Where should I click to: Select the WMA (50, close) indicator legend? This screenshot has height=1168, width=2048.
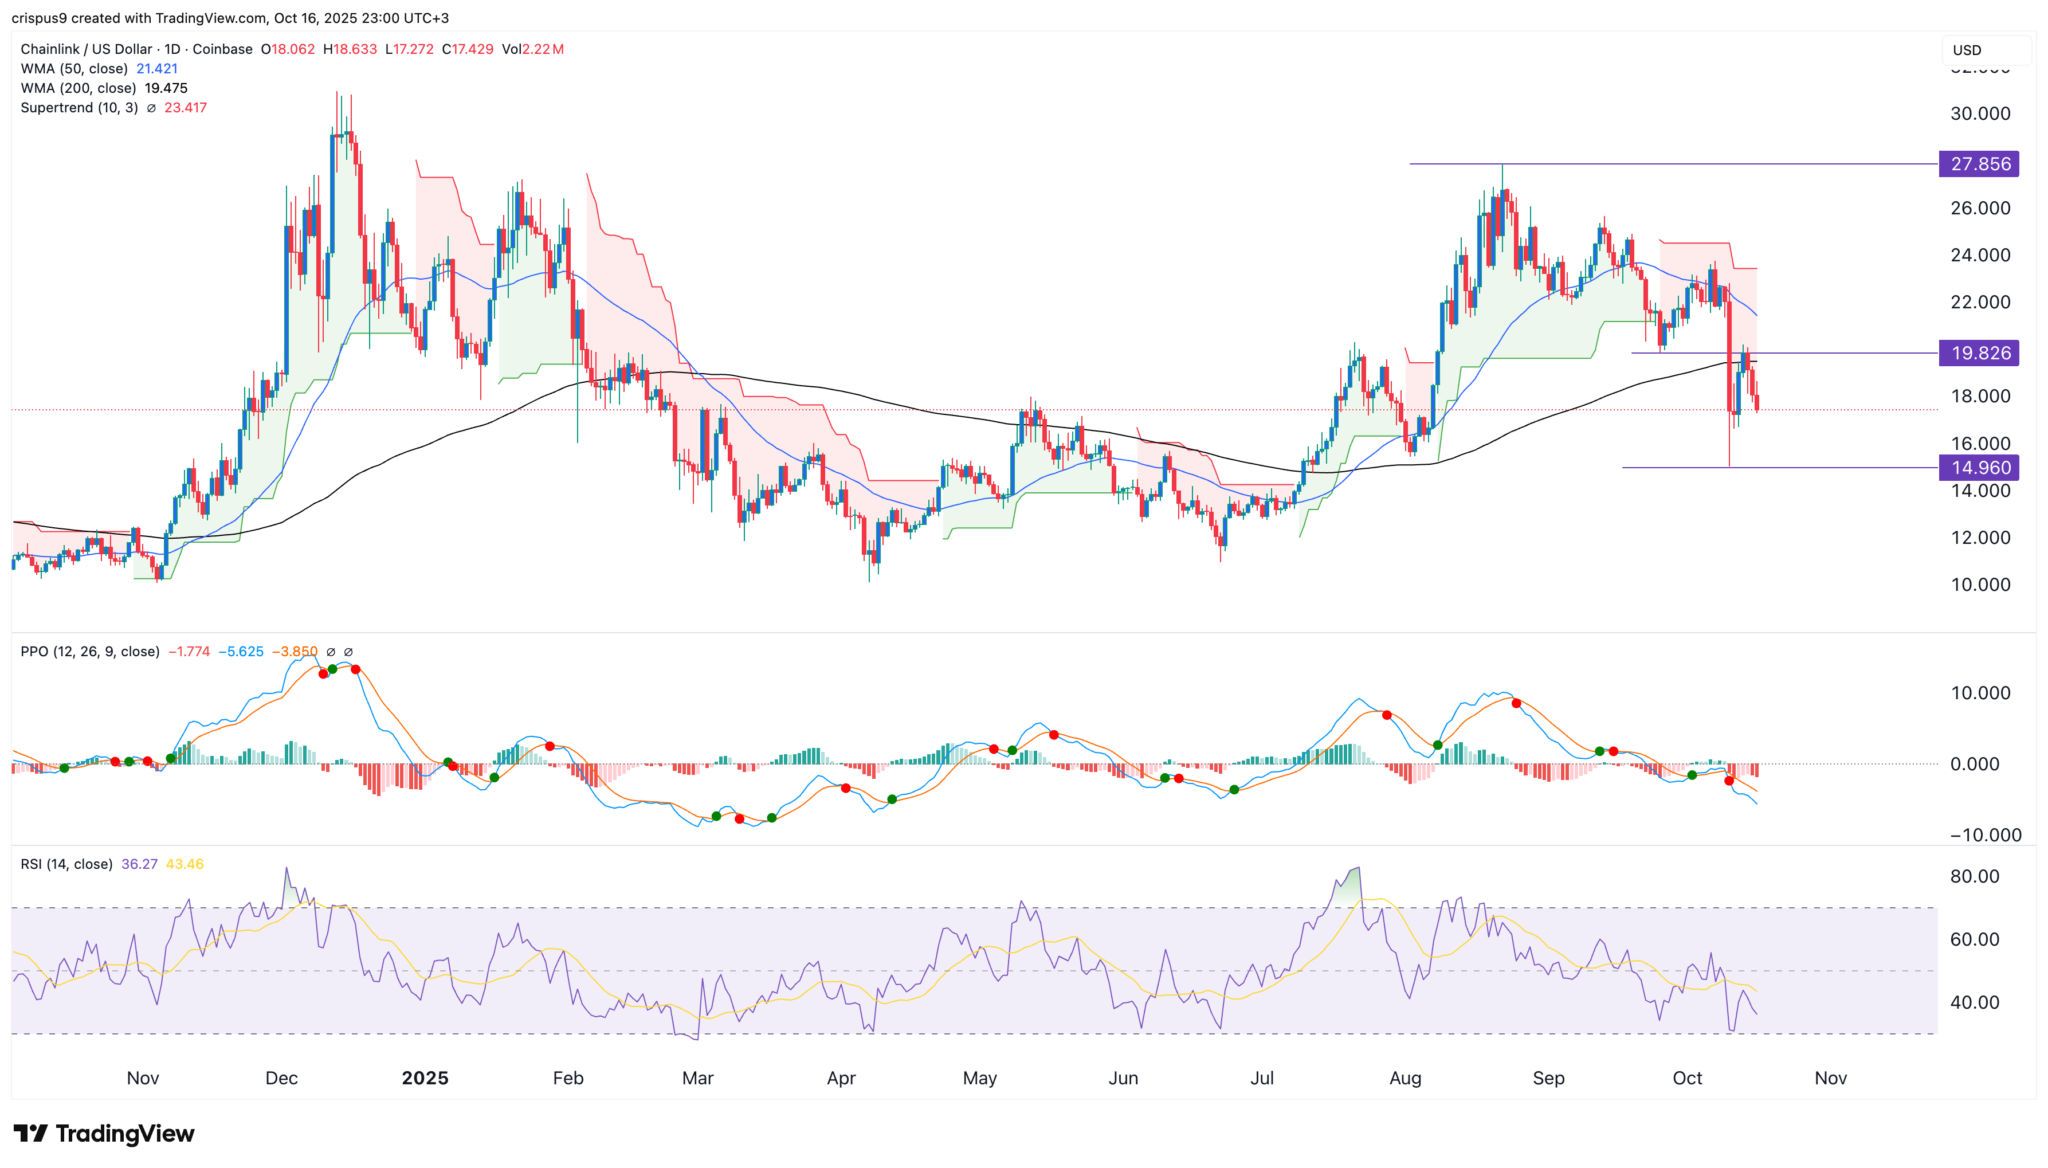[75, 69]
